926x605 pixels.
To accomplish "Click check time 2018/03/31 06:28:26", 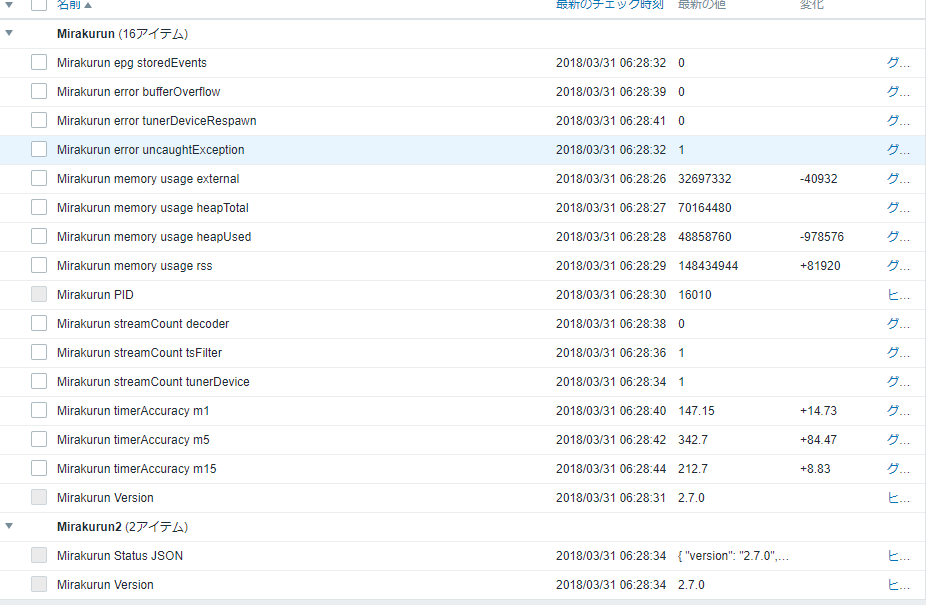I will pyautogui.click(x=611, y=178).
